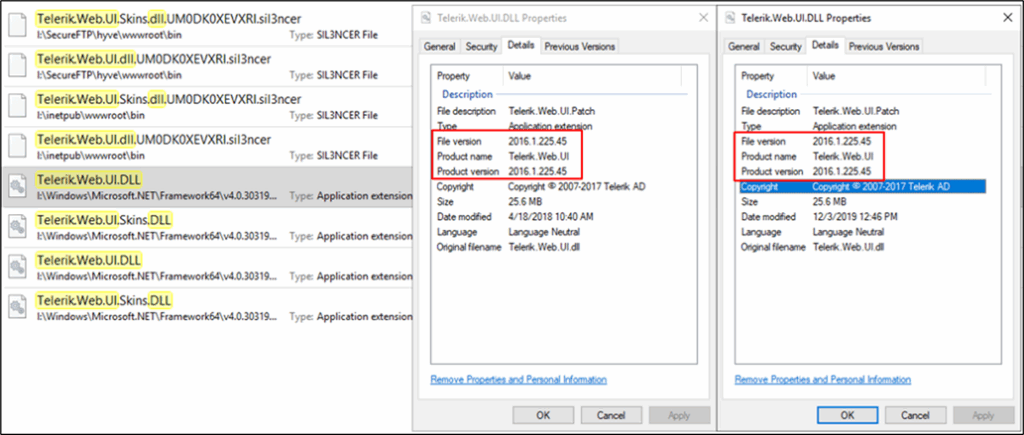Select Product name row in 4/18/2018 dialog

point(558,156)
